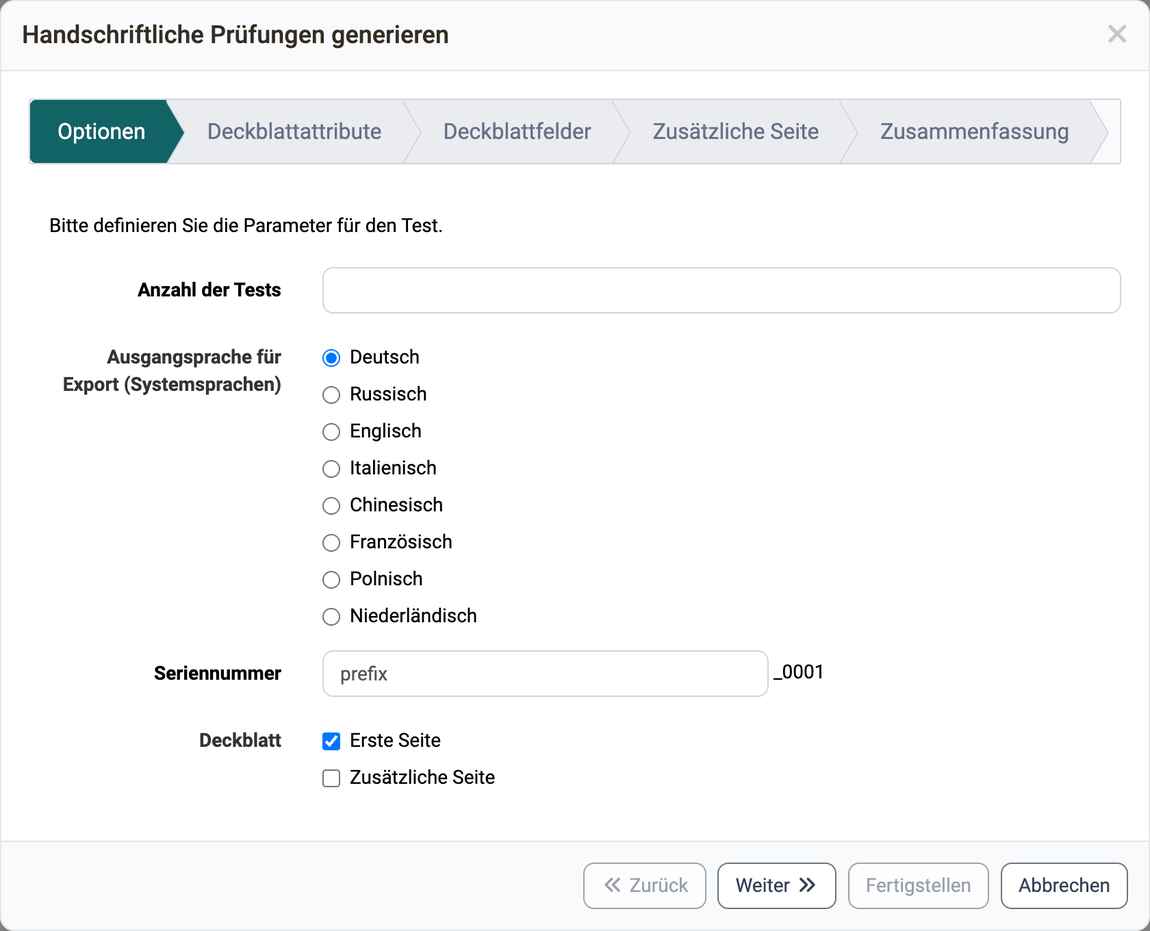Click the Seriennummer prefix input field
The height and width of the screenshot is (931, 1150).
(x=545, y=673)
